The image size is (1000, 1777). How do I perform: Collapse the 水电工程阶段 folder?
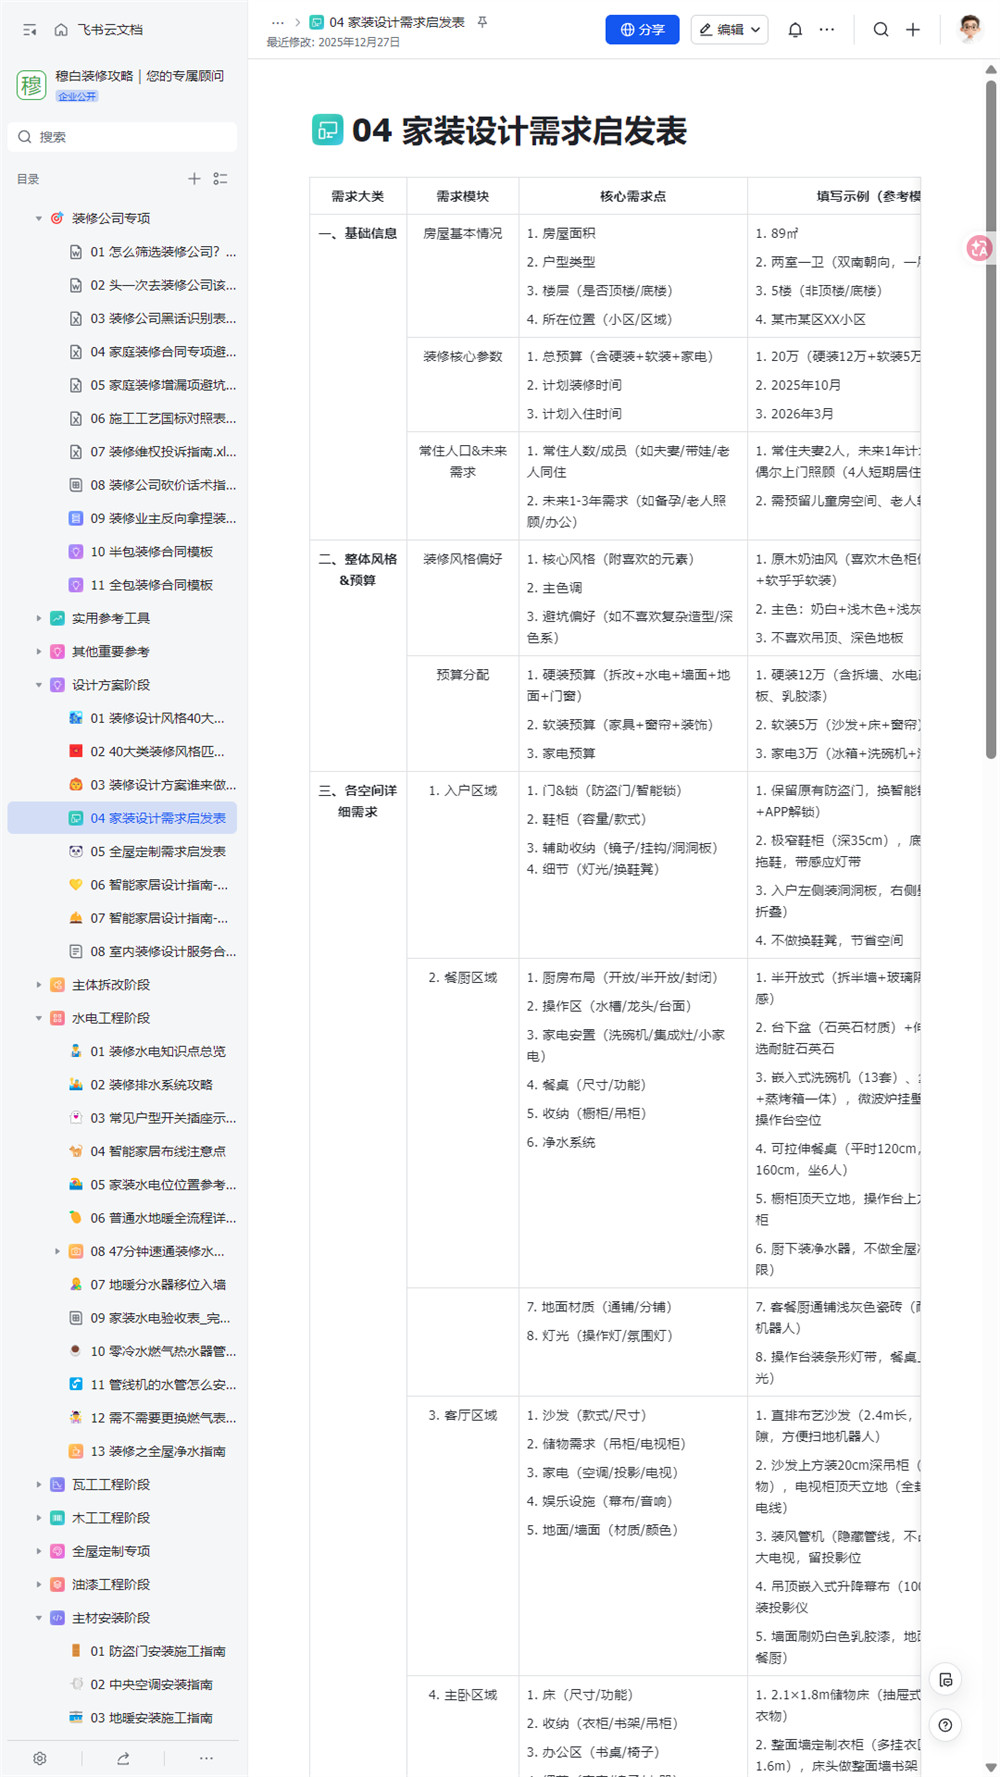click(39, 1018)
